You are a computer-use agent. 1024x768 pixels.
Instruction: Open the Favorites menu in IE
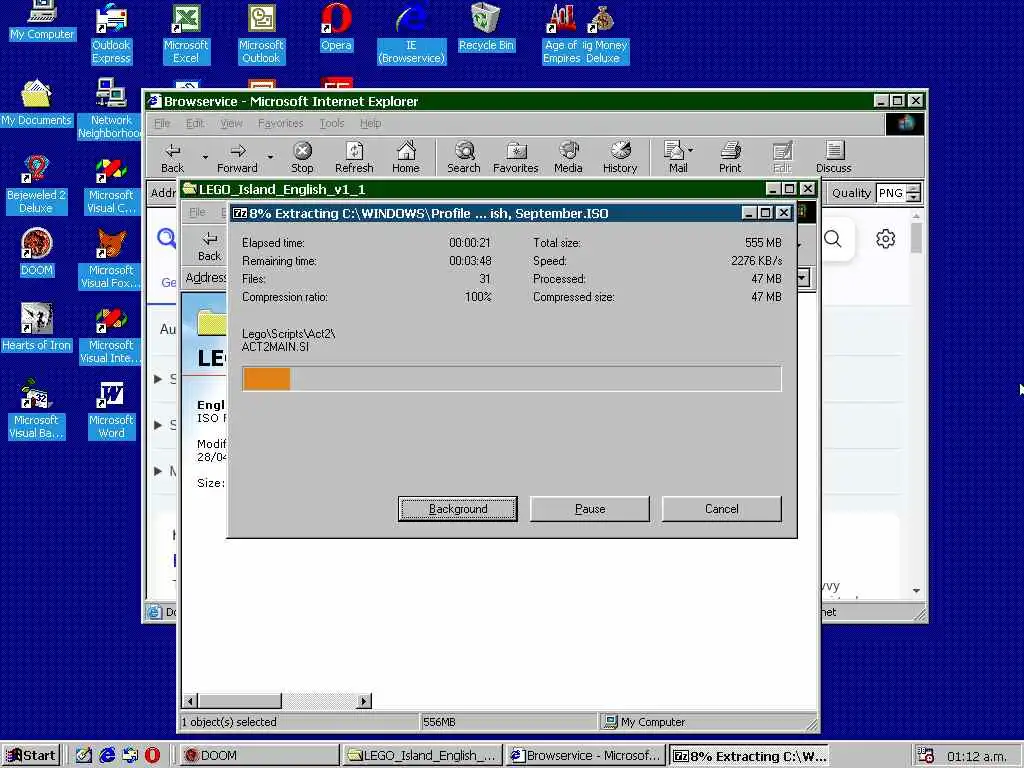[x=280, y=123]
